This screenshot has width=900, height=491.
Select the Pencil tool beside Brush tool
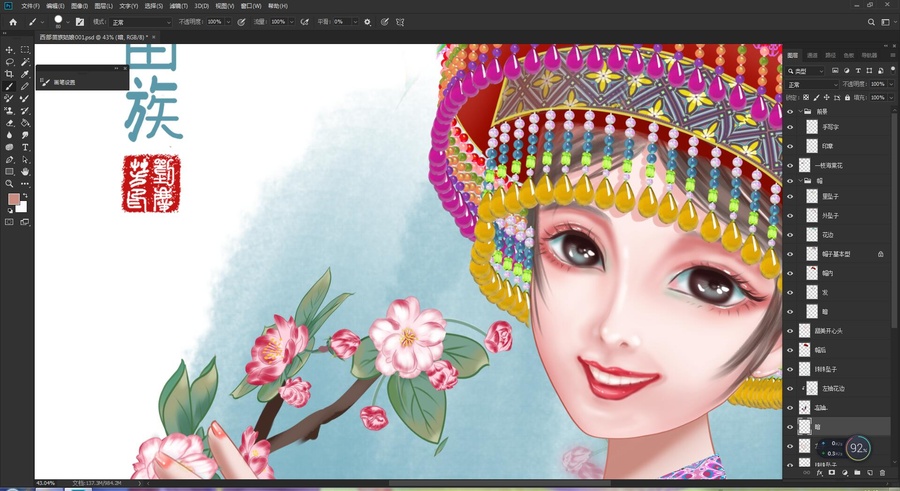pos(25,87)
